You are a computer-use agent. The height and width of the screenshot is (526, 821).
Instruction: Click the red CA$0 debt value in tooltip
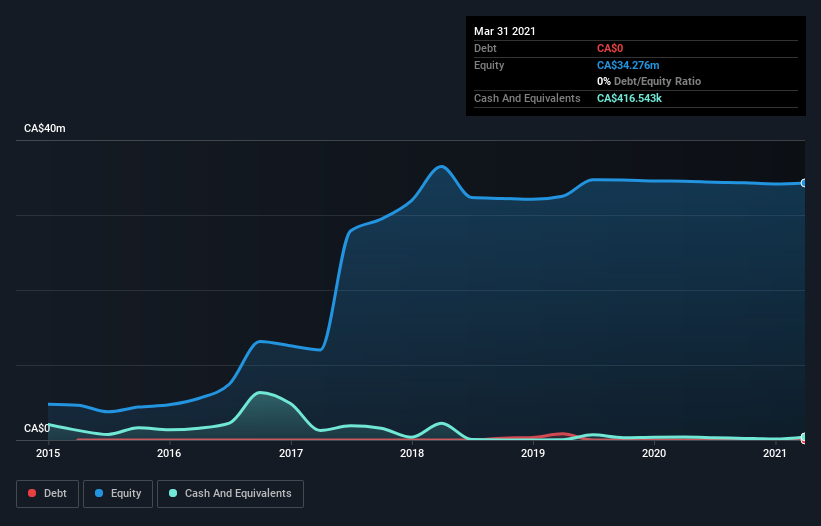pyautogui.click(x=610, y=48)
